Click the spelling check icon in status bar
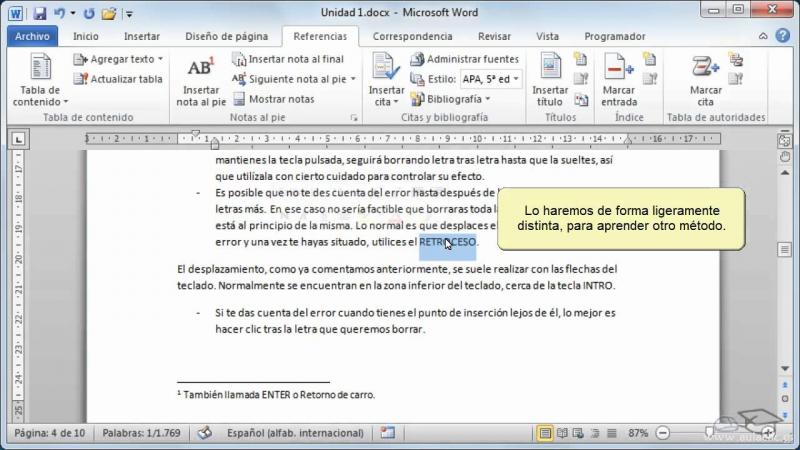The width and height of the screenshot is (800, 450). 205,433
